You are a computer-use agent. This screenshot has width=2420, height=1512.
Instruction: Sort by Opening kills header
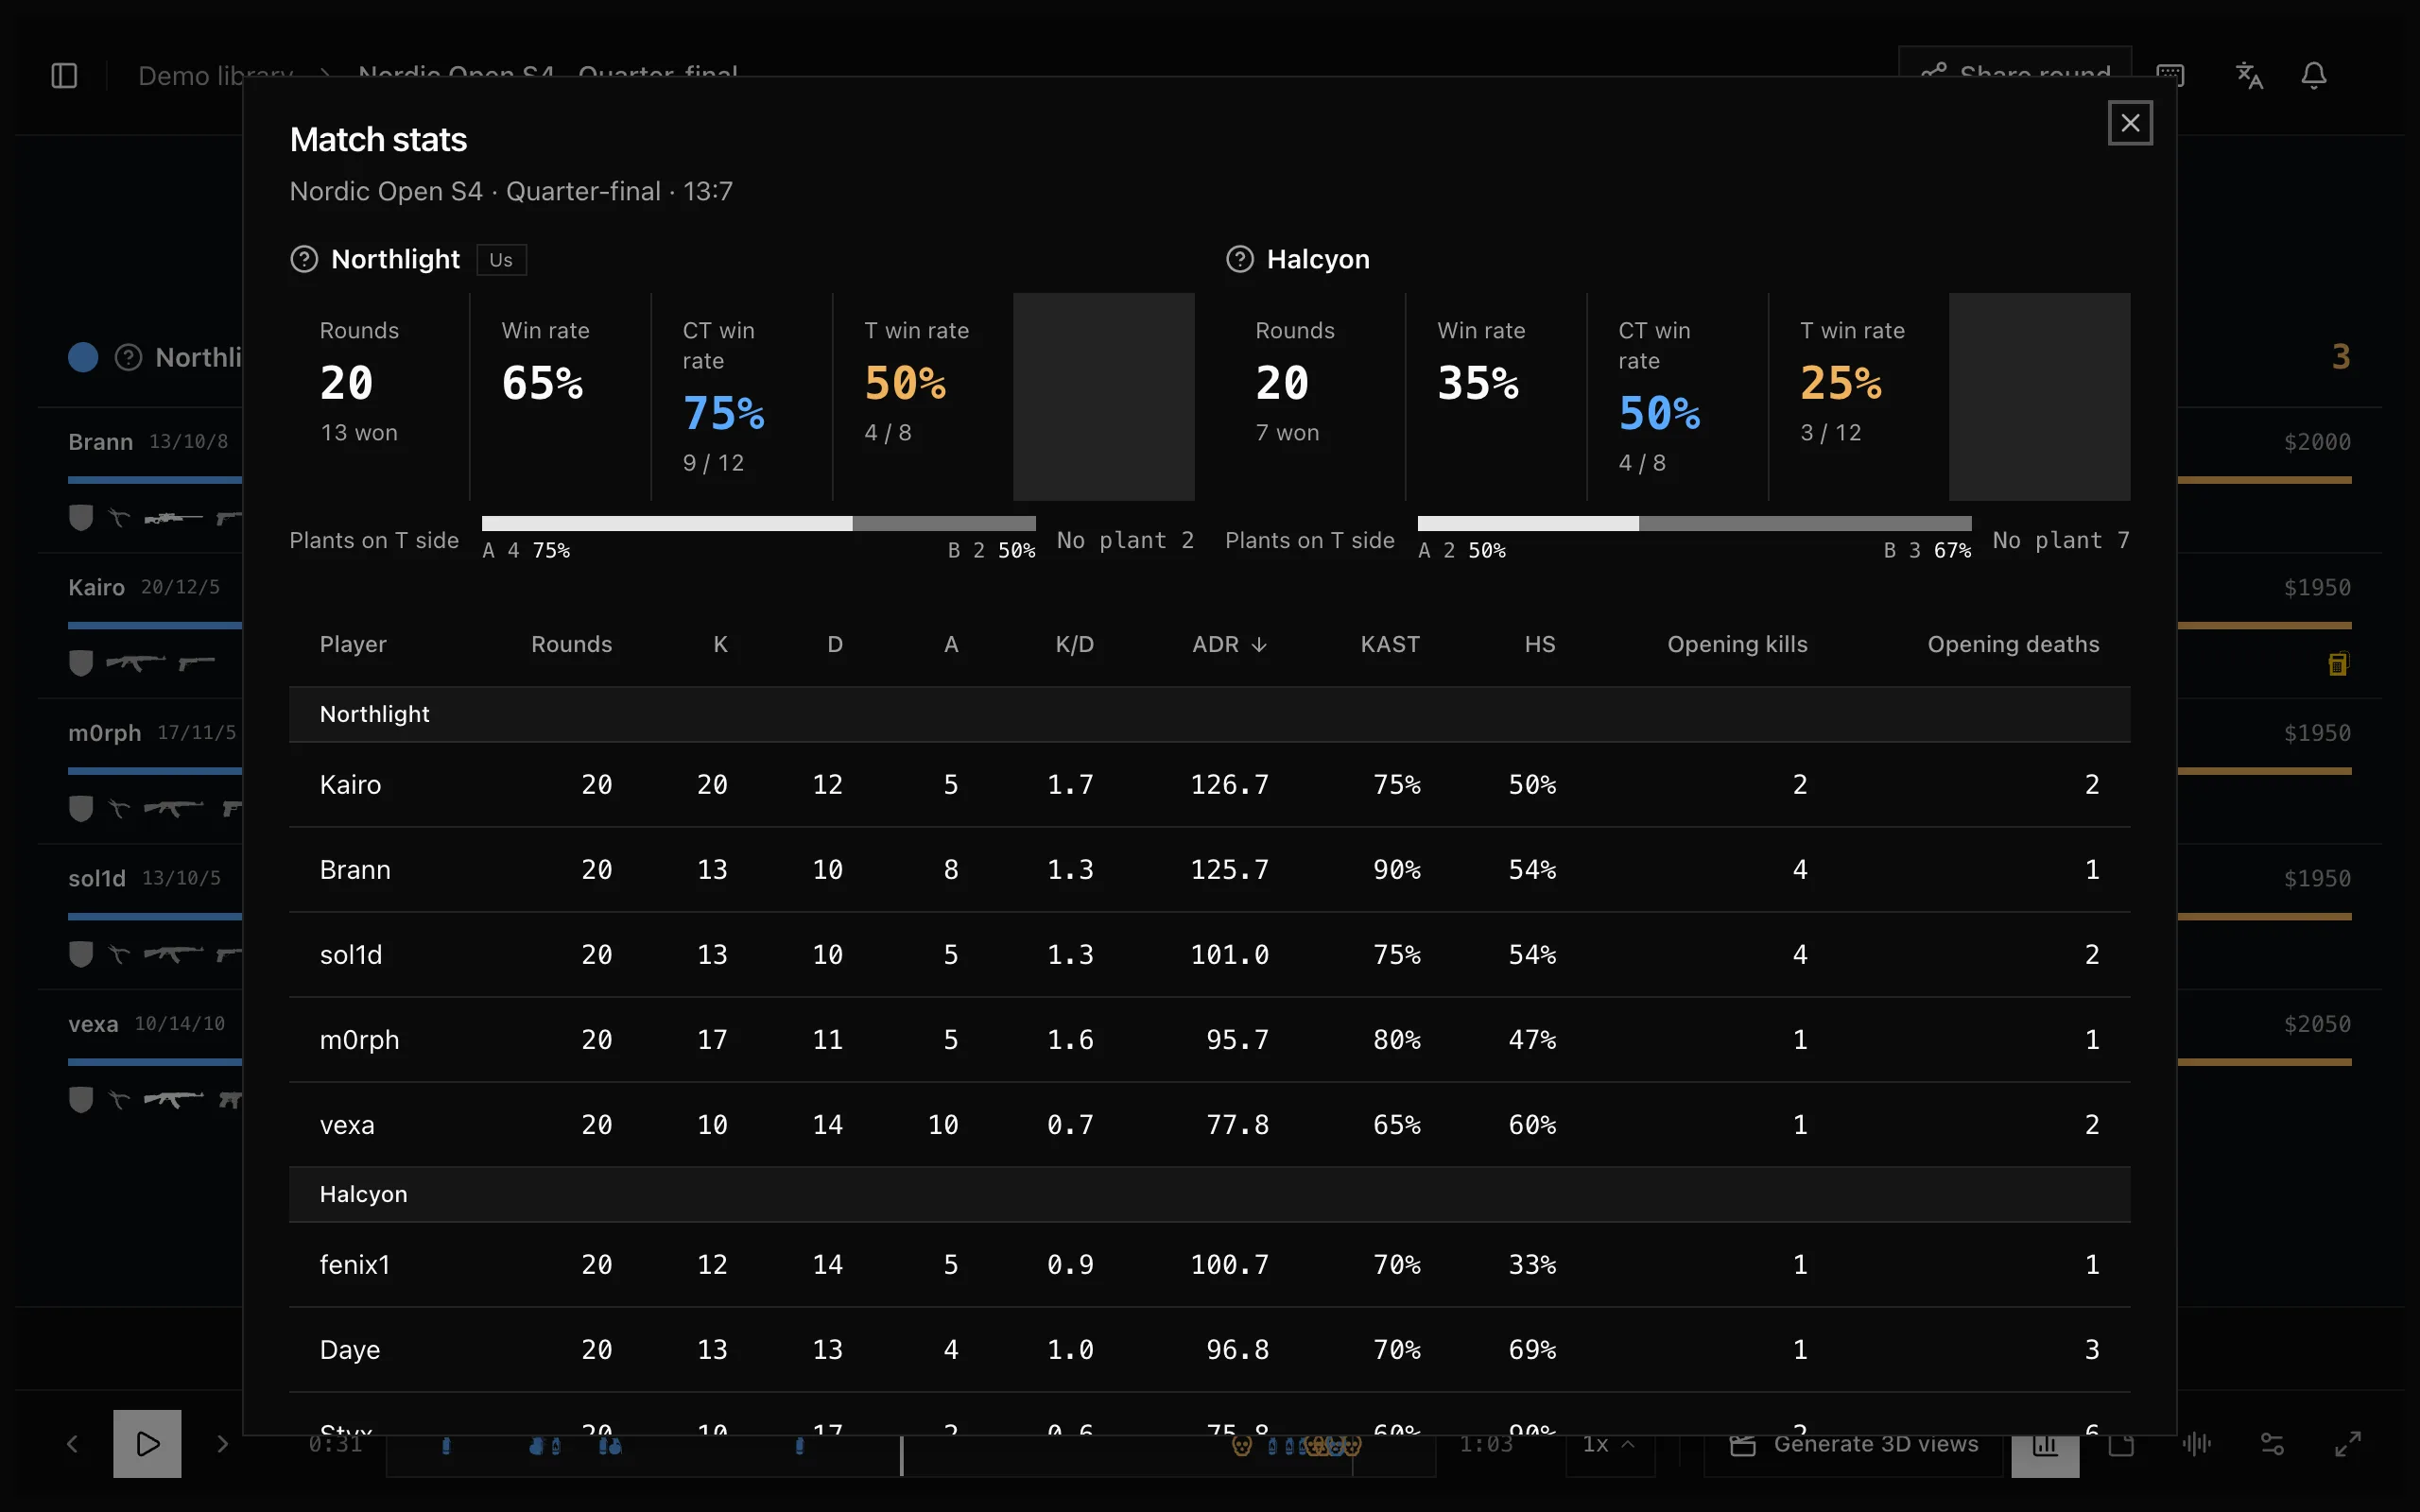click(1737, 644)
